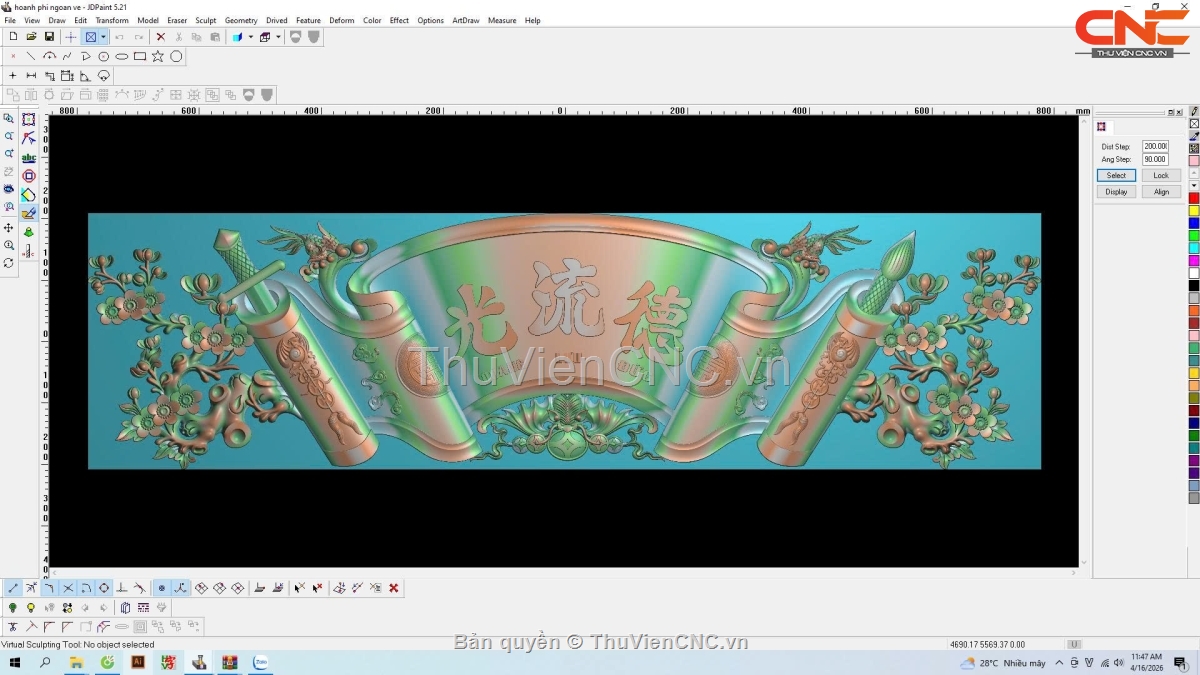The height and width of the screenshot is (675, 1200).
Task: Pick the red color swatch
Action: pos(1193,198)
